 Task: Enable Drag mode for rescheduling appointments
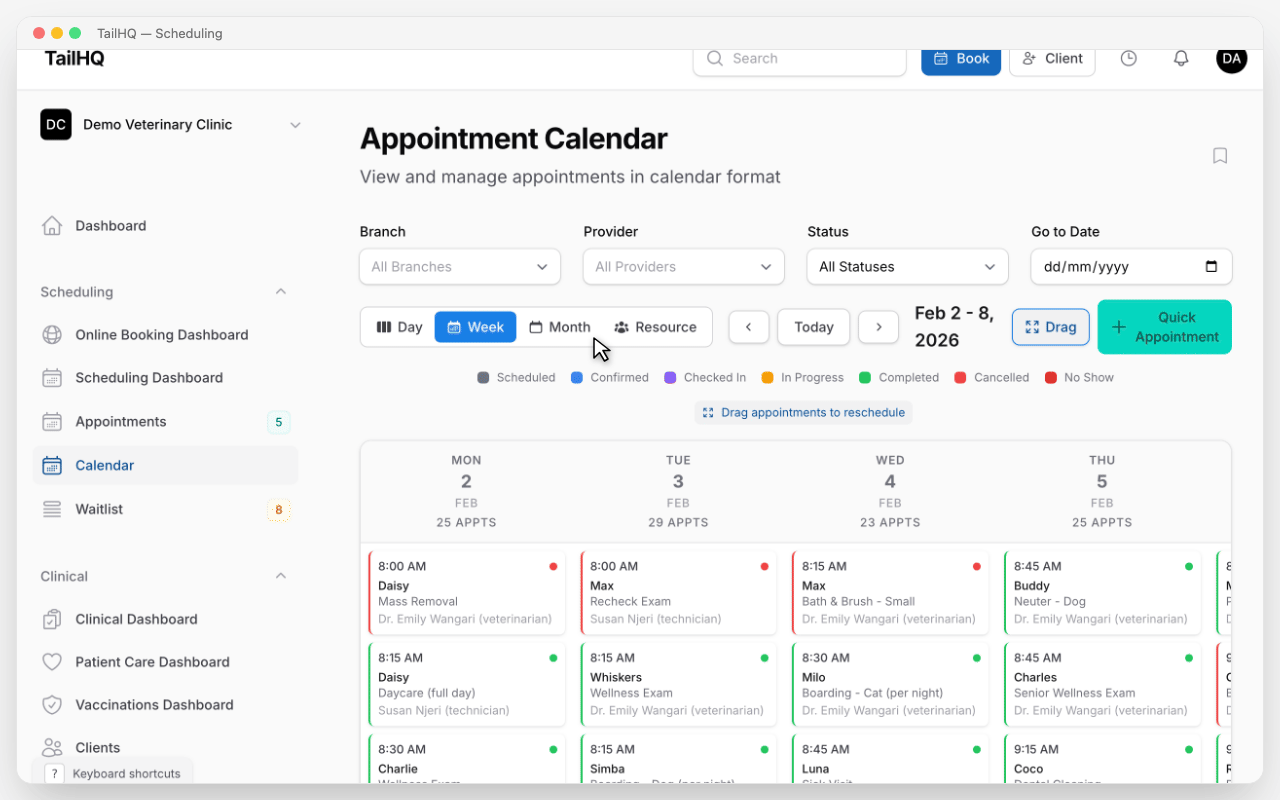1050,327
